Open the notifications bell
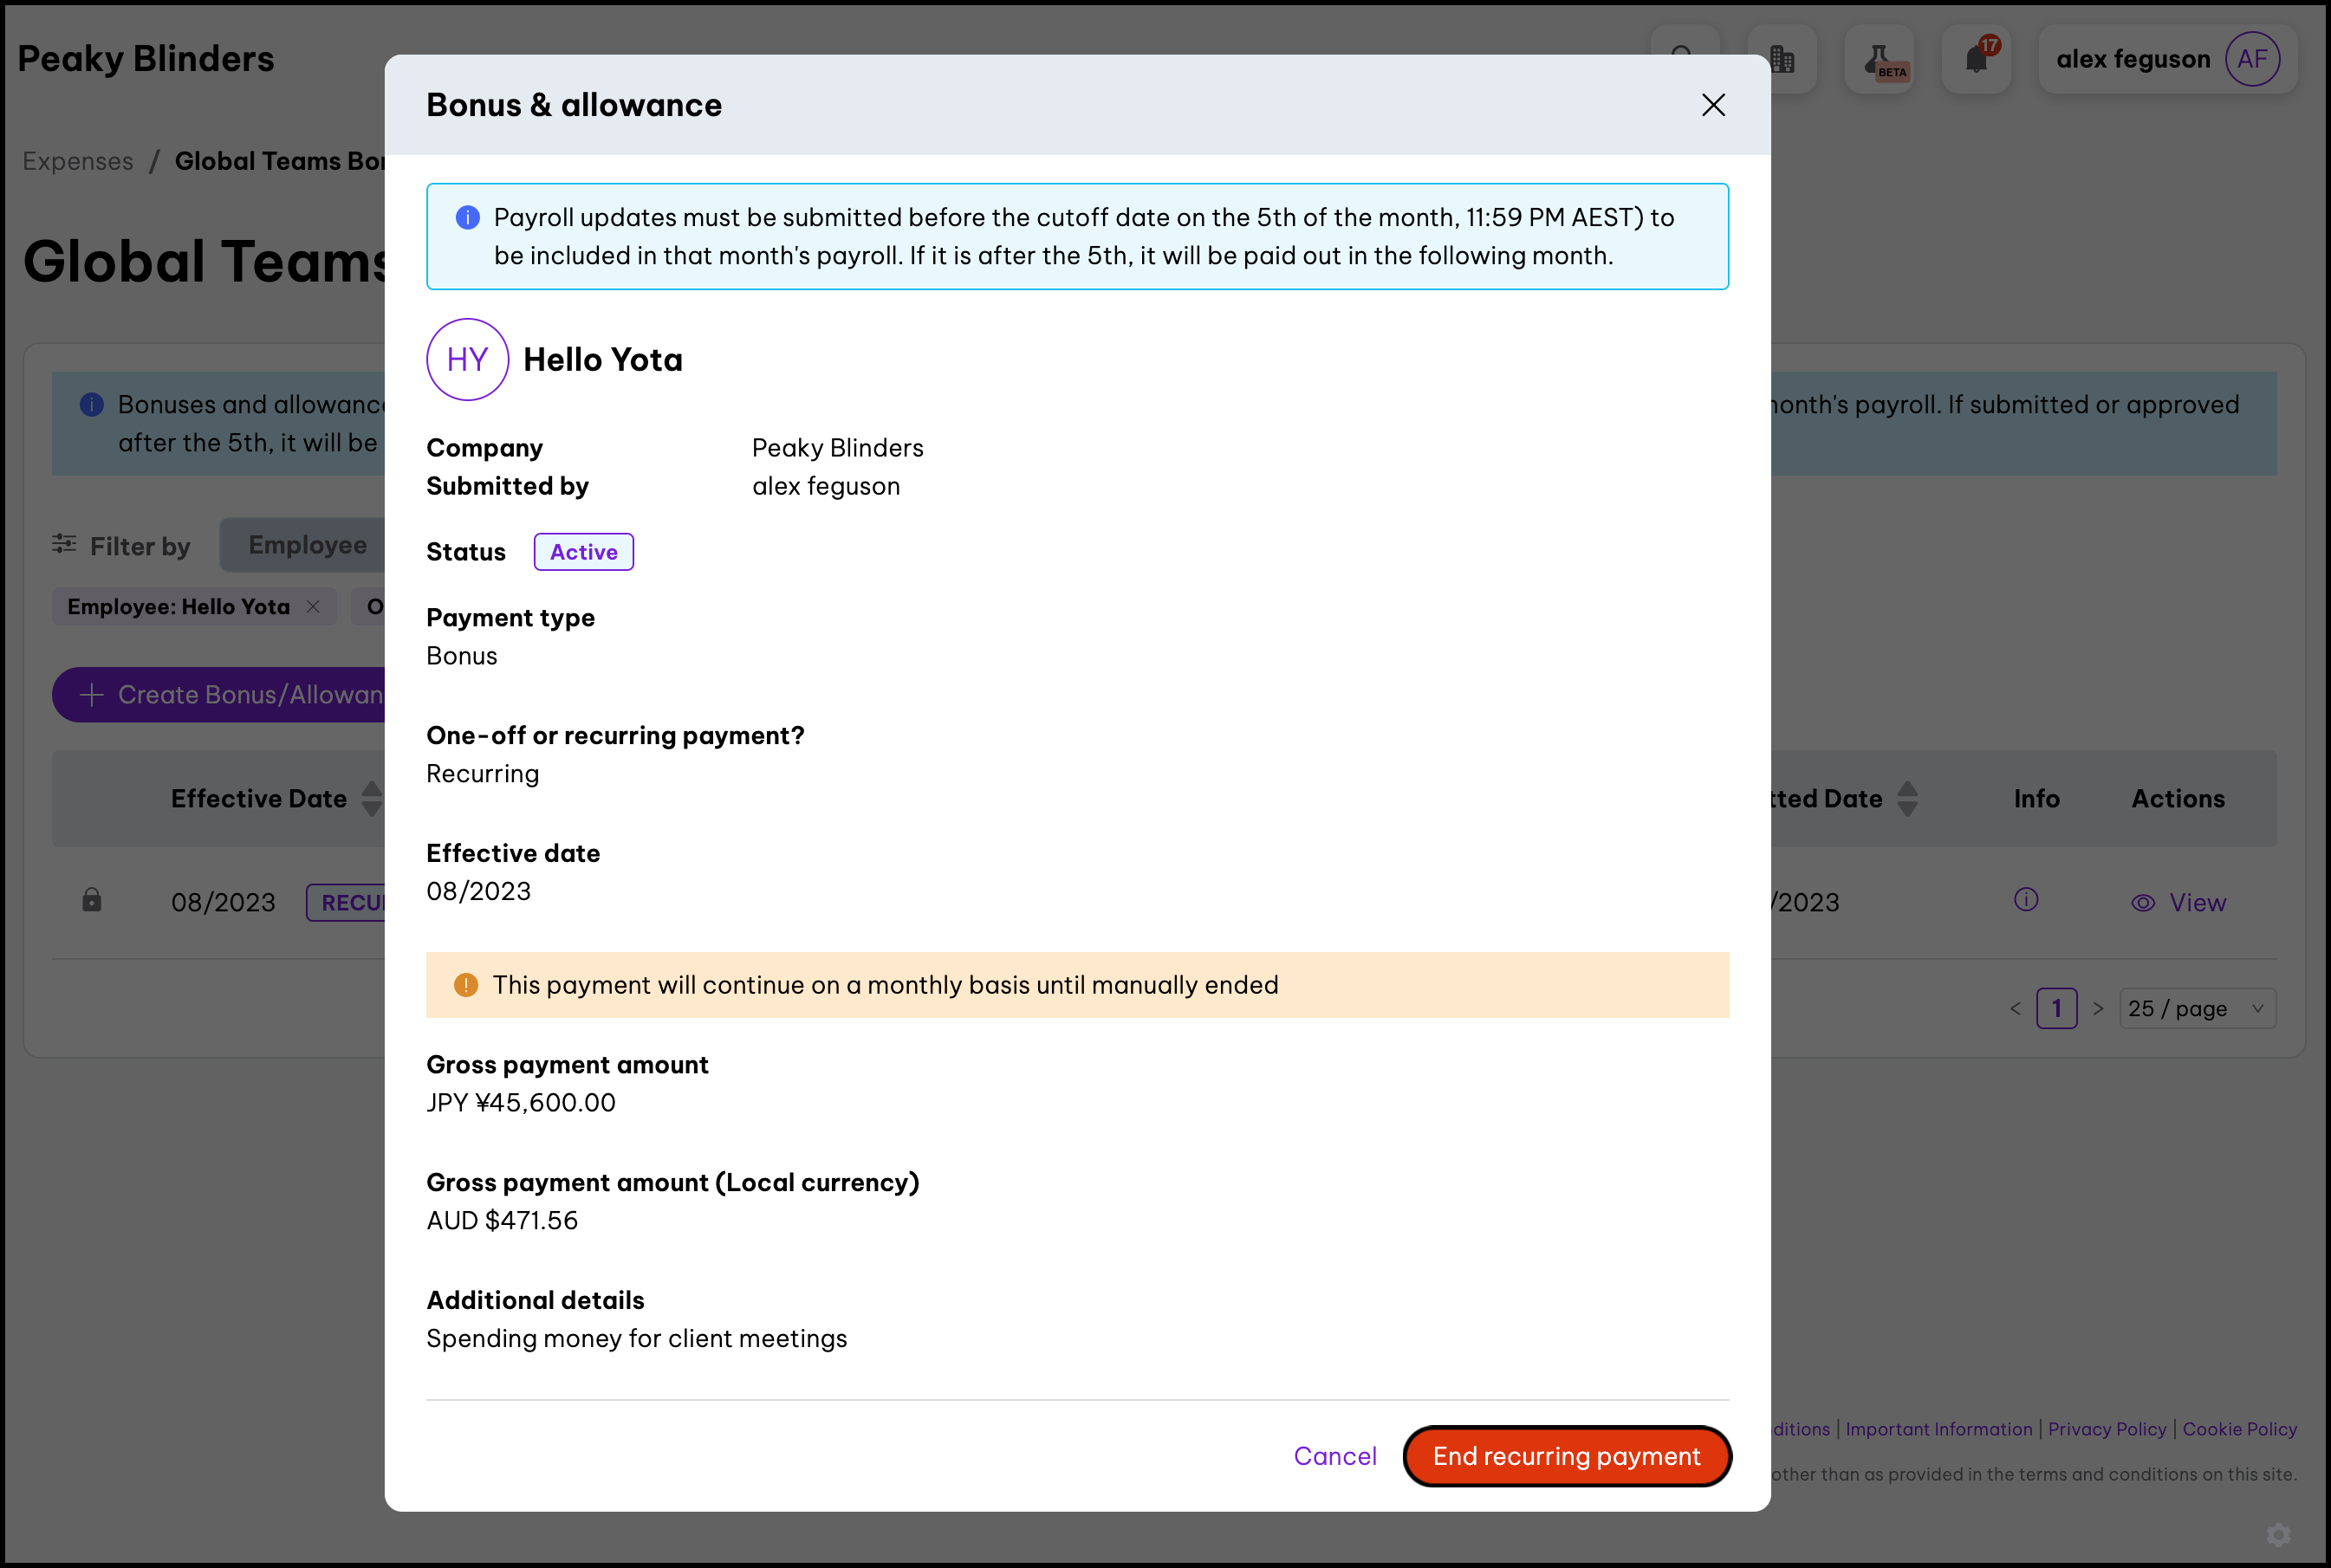The width and height of the screenshot is (2331, 1568). point(1976,59)
